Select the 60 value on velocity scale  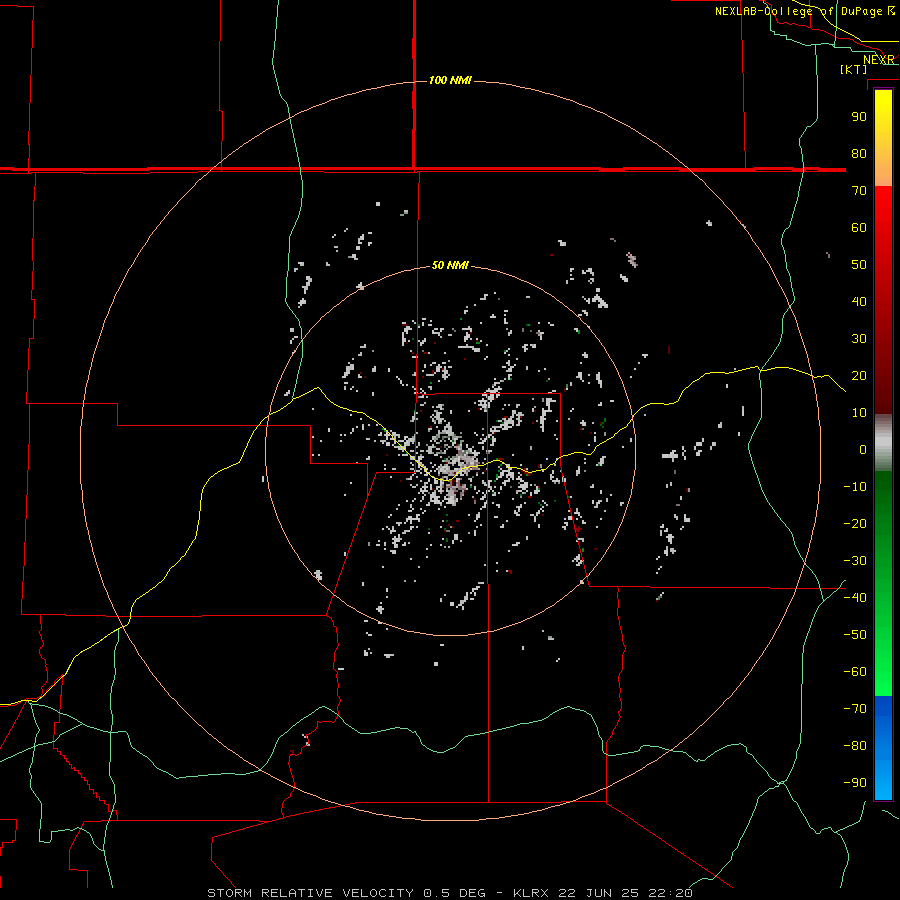(859, 227)
